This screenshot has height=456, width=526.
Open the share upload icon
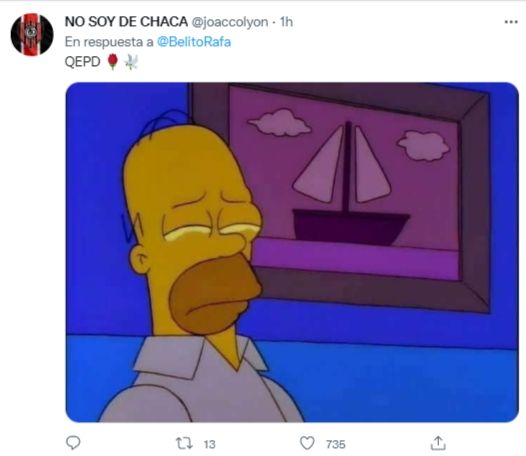(438, 443)
